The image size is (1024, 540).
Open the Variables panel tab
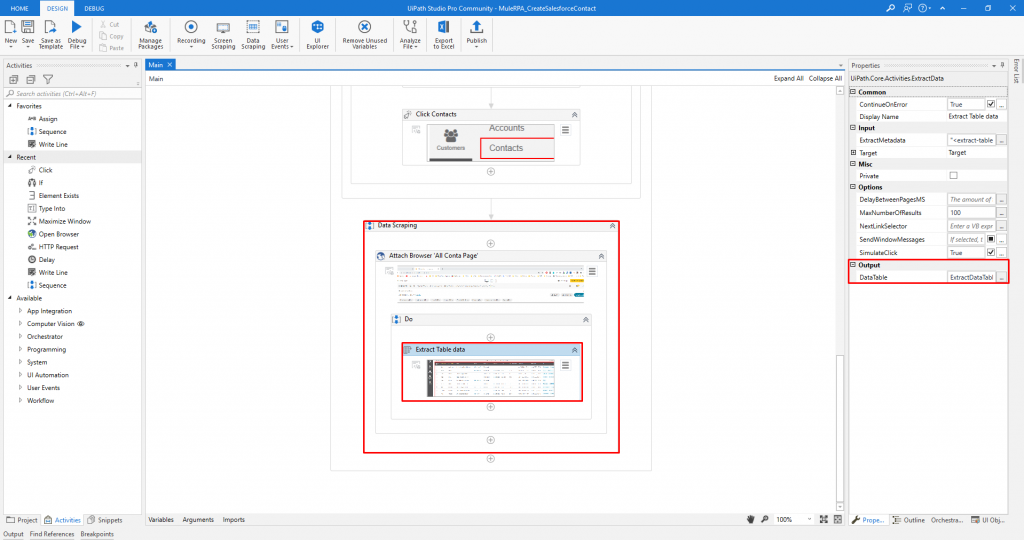click(x=161, y=520)
